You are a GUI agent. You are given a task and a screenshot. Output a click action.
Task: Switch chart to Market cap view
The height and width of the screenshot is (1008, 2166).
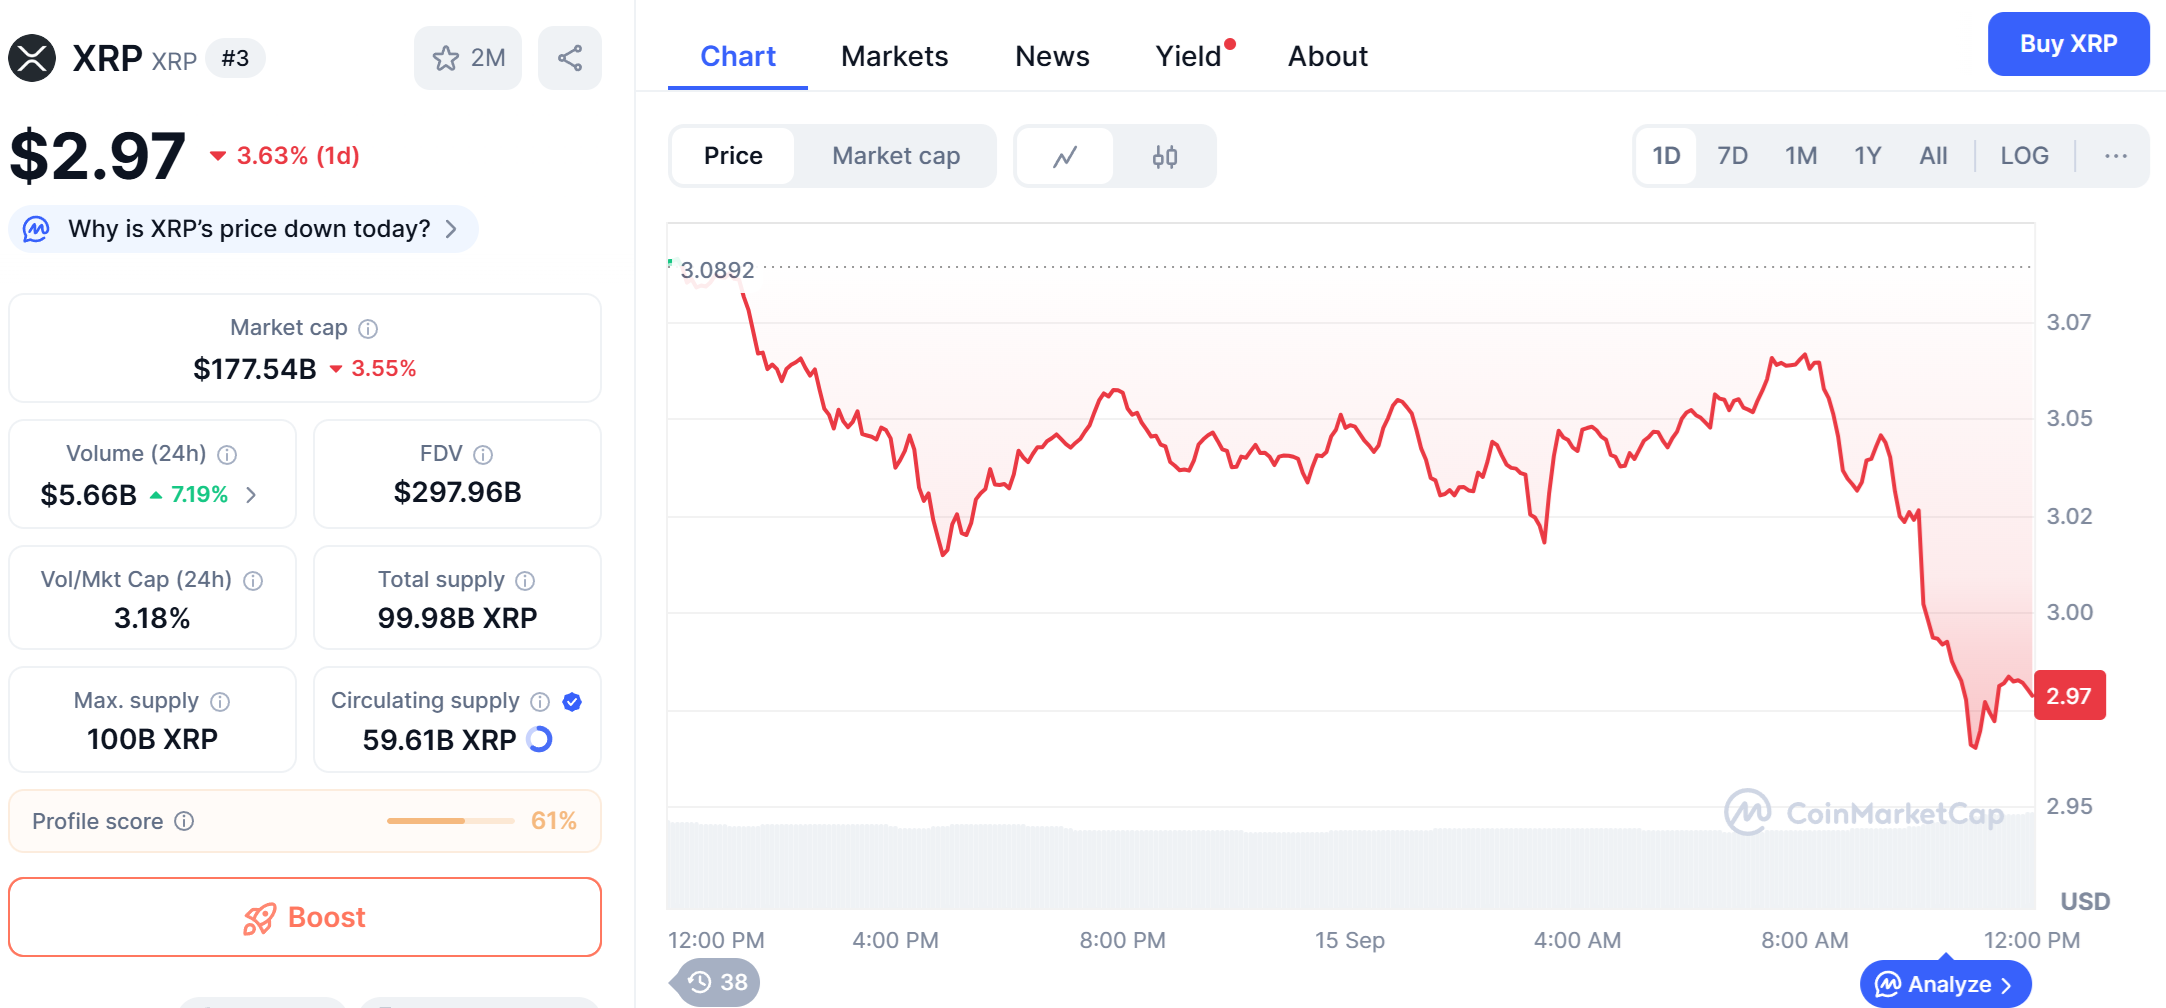click(896, 156)
